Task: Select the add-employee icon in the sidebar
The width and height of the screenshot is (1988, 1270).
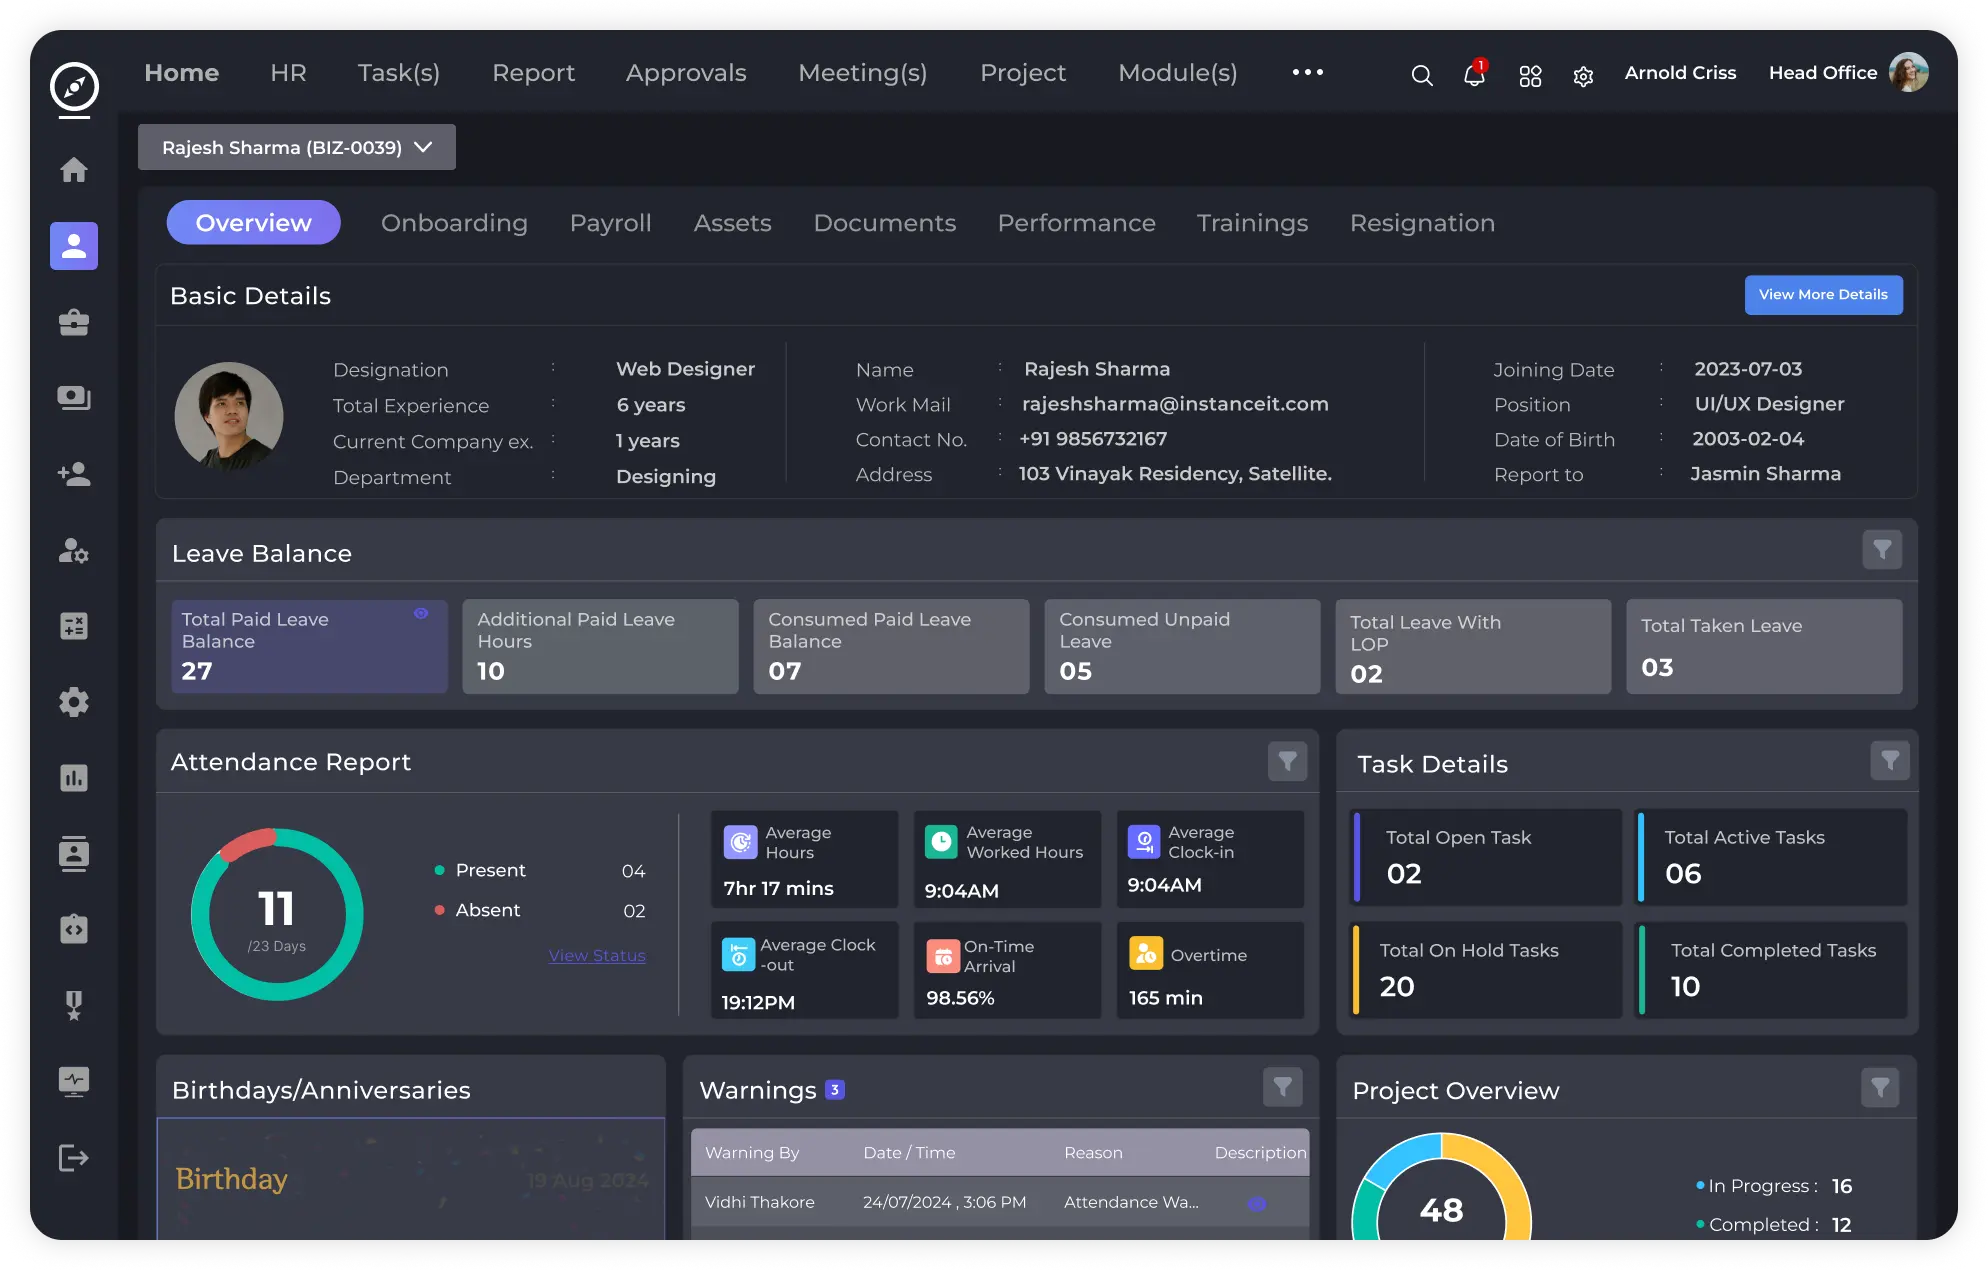Action: pos(74,474)
